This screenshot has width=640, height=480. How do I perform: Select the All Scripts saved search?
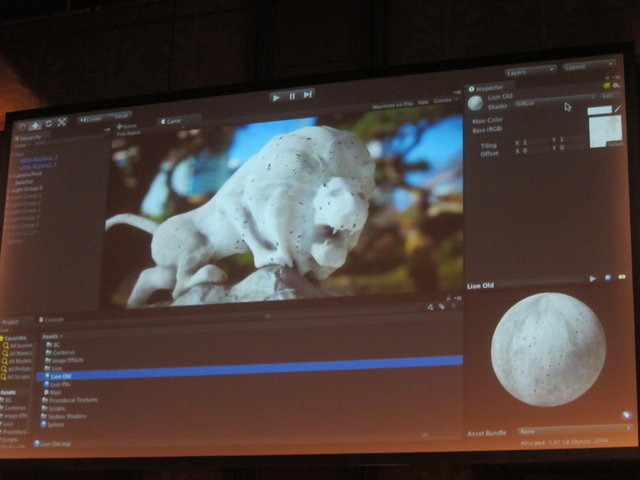(x=17, y=377)
